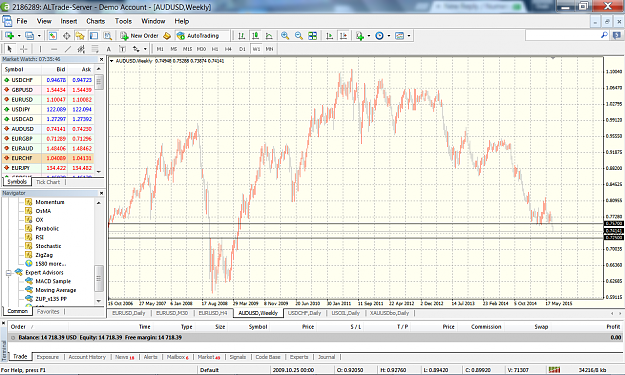Select MACD Sample expert advisor
This screenshot has width=625, height=375.
click(x=53, y=281)
